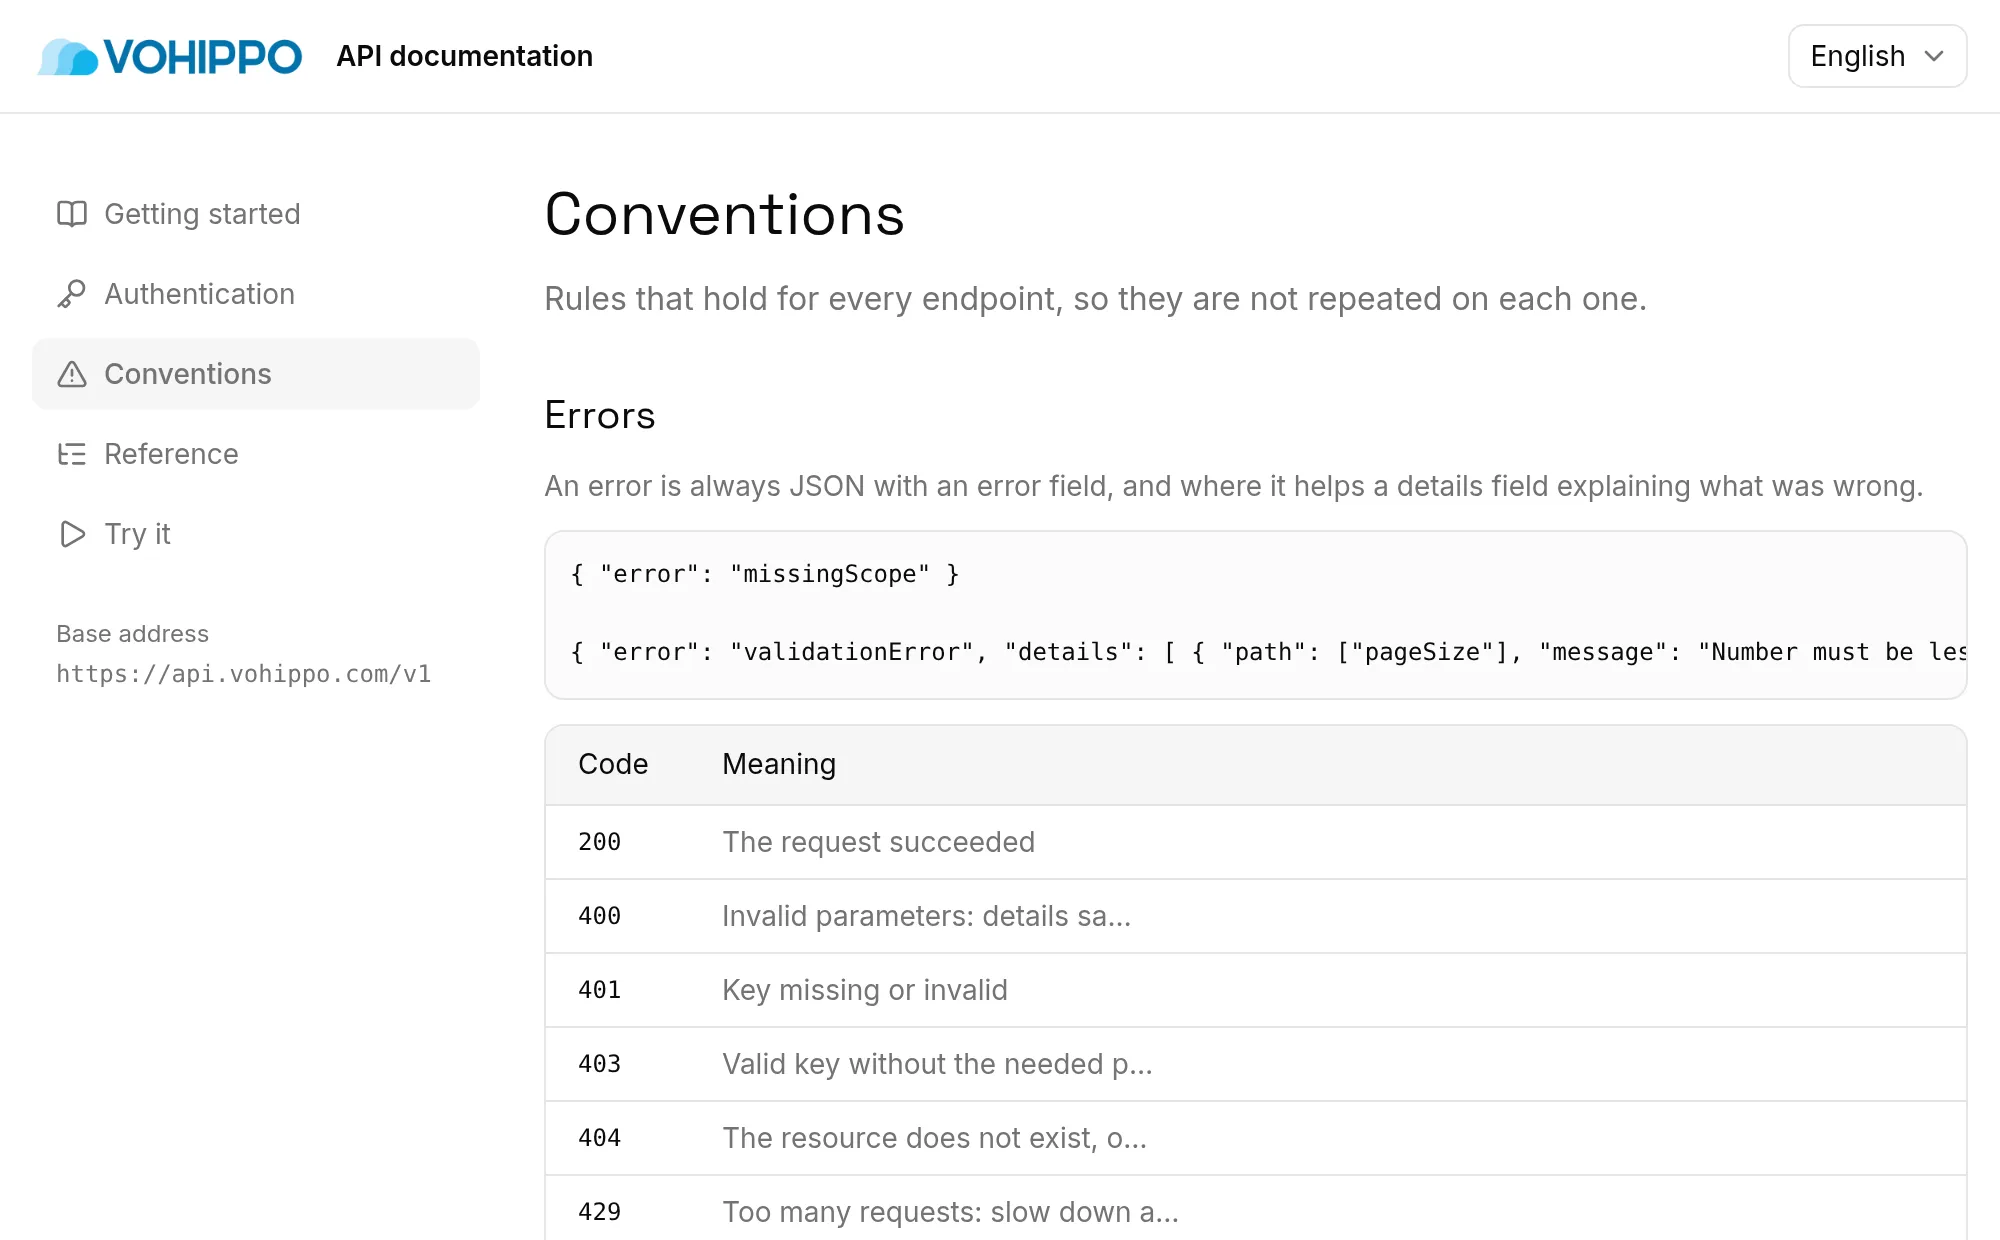Image resolution: width=2000 pixels, height=1240 pixels.
Task: Click the 401 status code cell
Action: click(600, 990)
